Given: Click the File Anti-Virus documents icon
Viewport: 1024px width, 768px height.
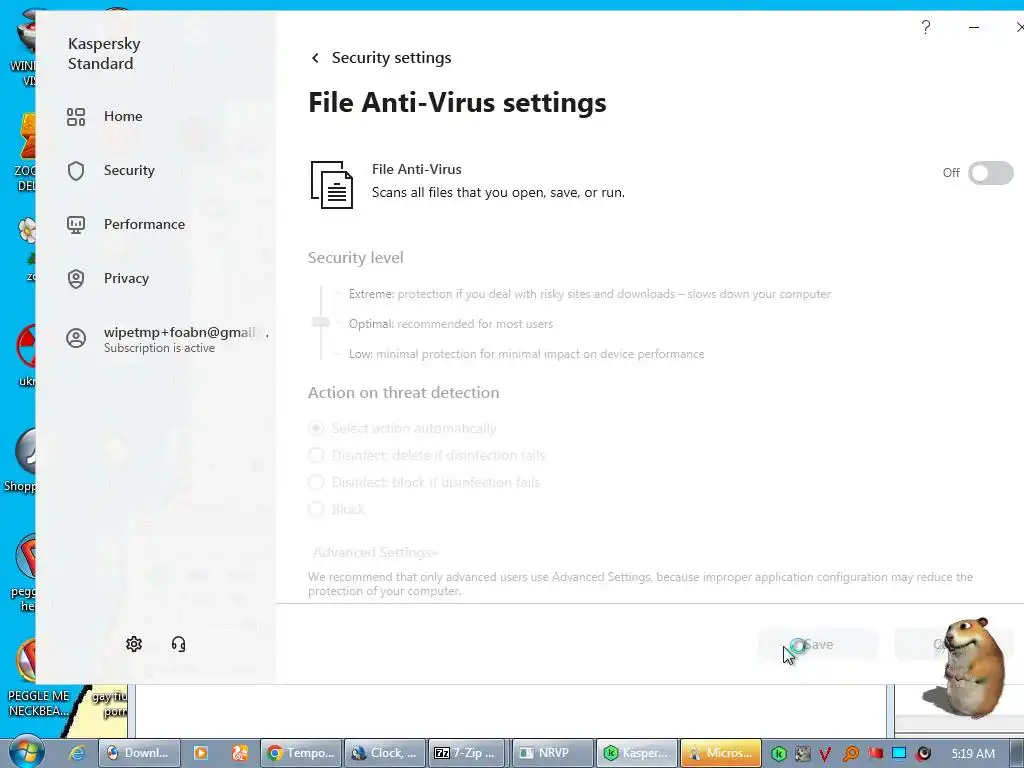Looking at the screenshot, I should [x=332, y=185].
